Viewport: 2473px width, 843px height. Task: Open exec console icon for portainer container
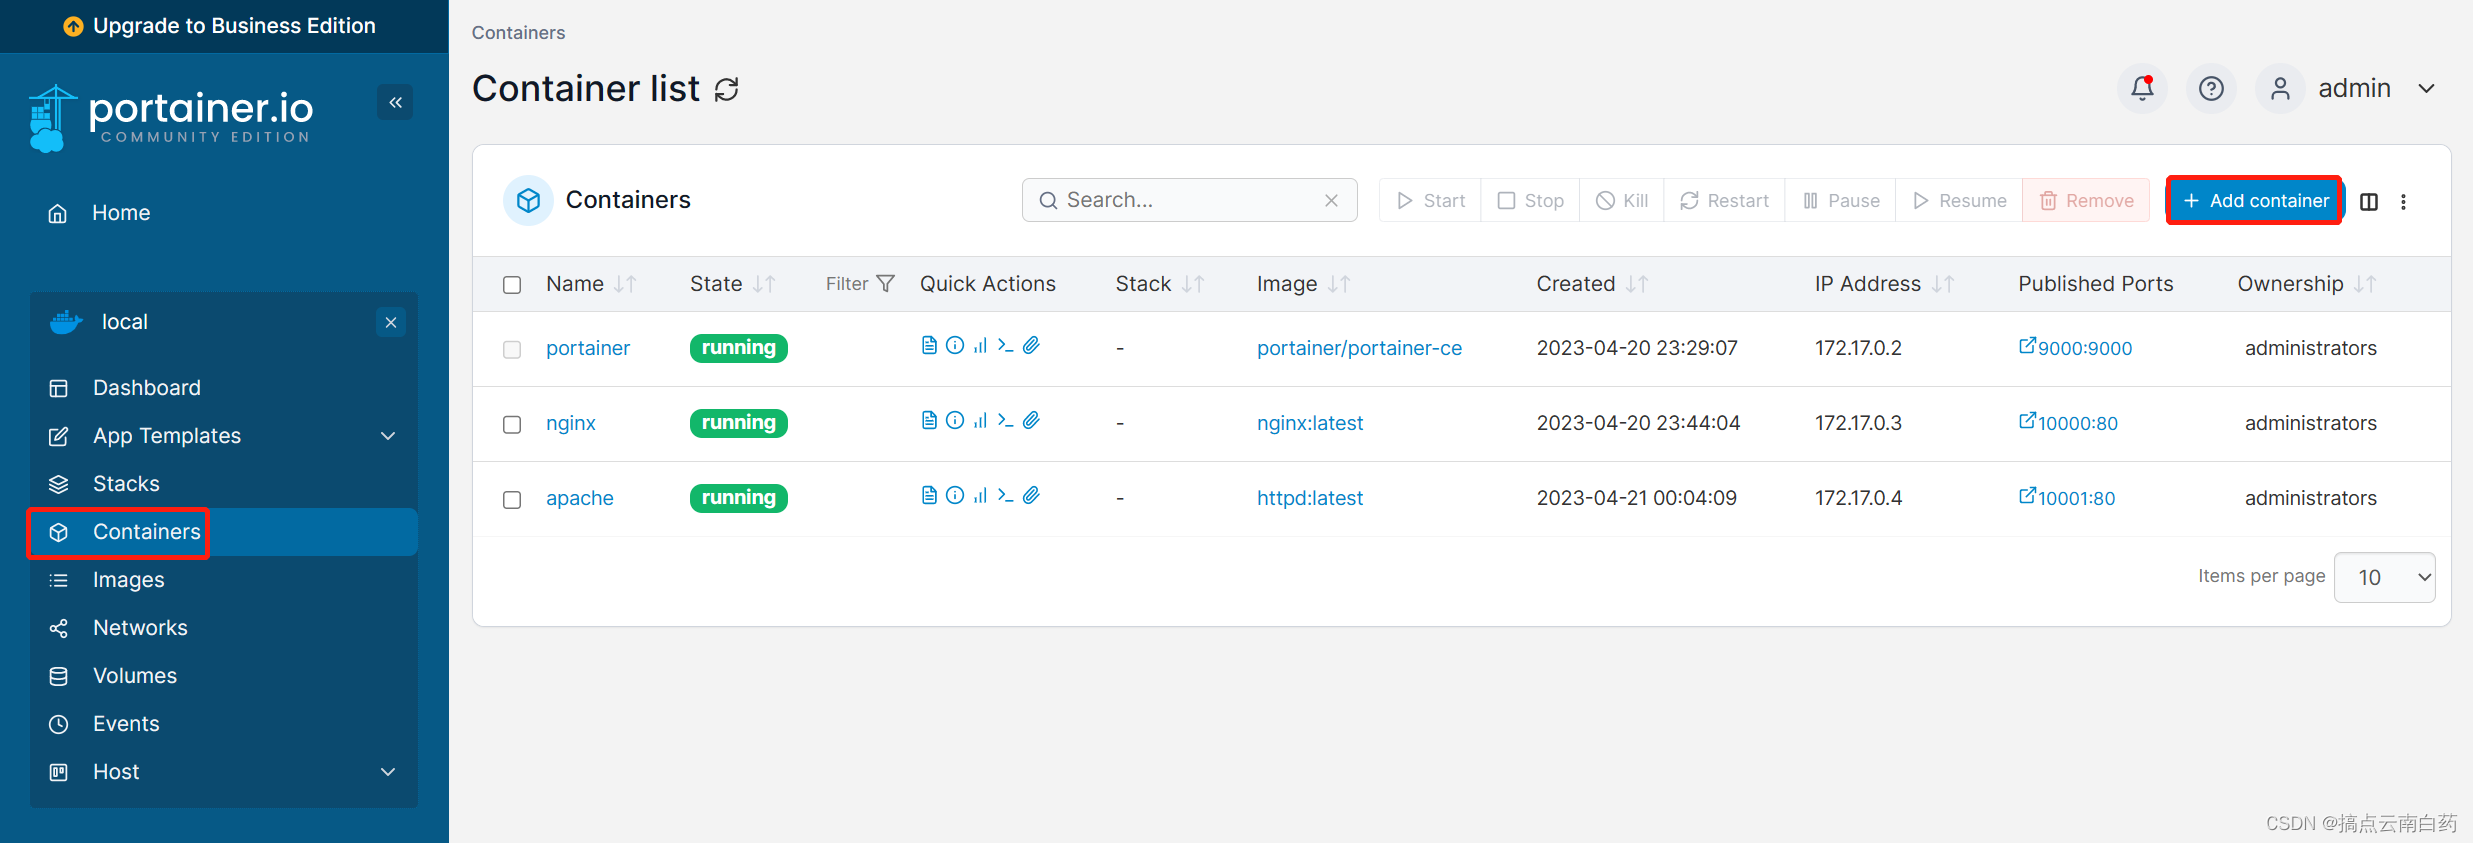click(x=1006, y=345)
